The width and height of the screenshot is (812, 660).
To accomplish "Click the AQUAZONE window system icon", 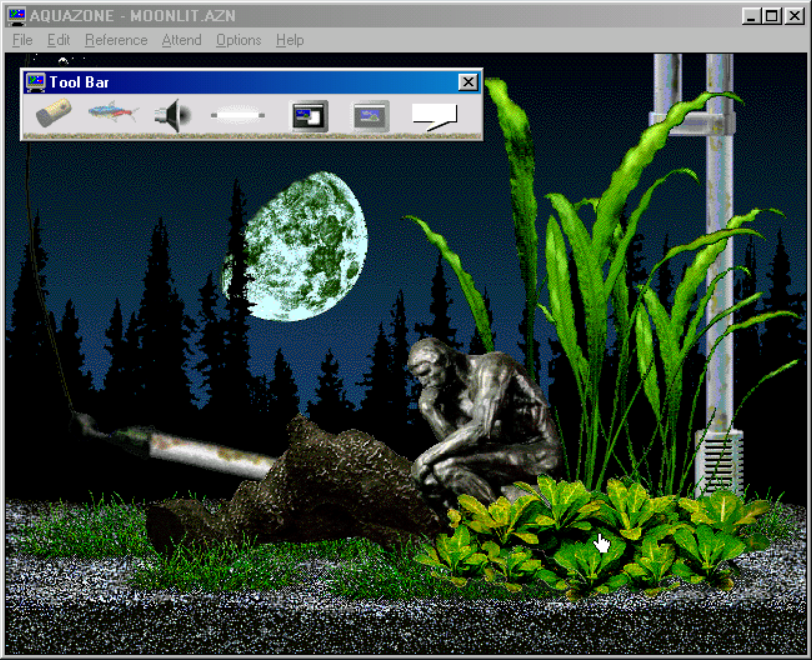I will pos(17,16).
